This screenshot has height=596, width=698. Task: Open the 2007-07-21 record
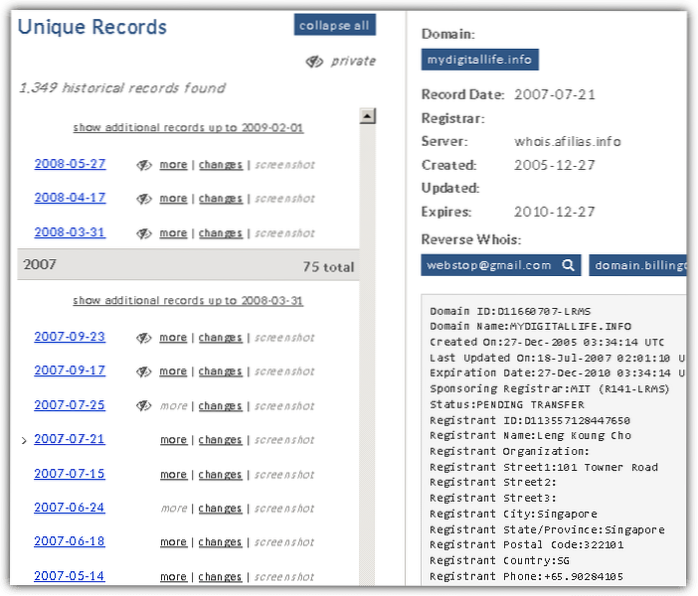click(x=69, y=439)
